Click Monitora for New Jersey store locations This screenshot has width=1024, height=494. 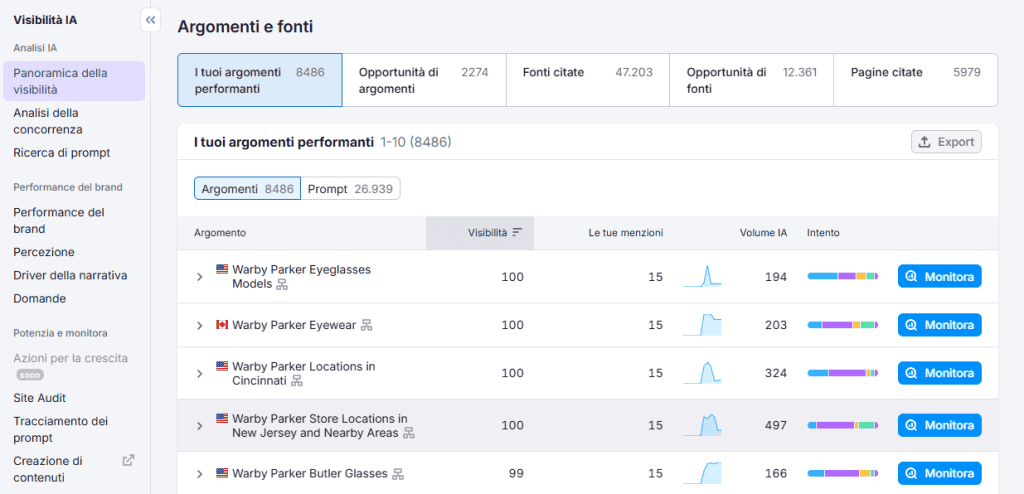tap(940, 425)
